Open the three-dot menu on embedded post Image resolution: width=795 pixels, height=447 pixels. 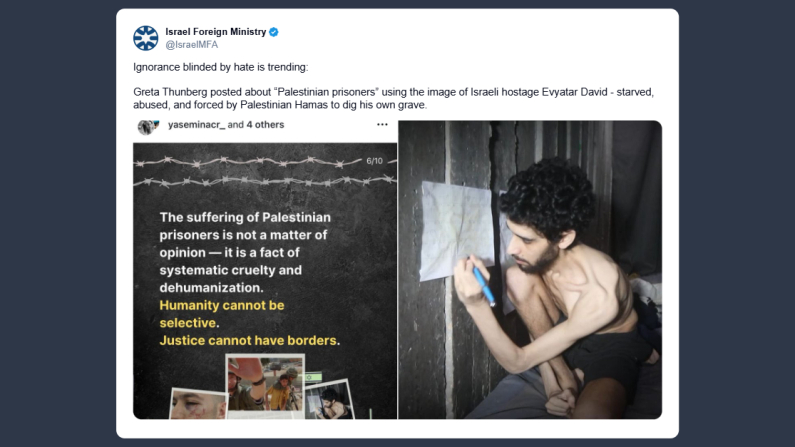pyautogui.click(x=382, y=125)
